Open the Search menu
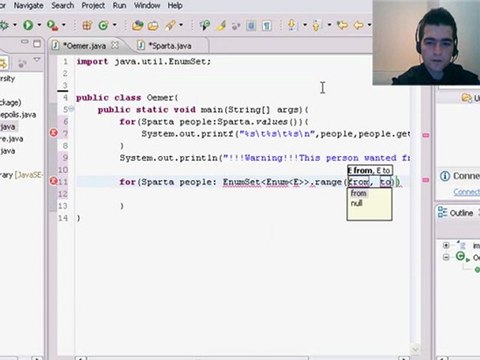Image resolution: width=480 pixels, height=360 pixels. point(63,6)
